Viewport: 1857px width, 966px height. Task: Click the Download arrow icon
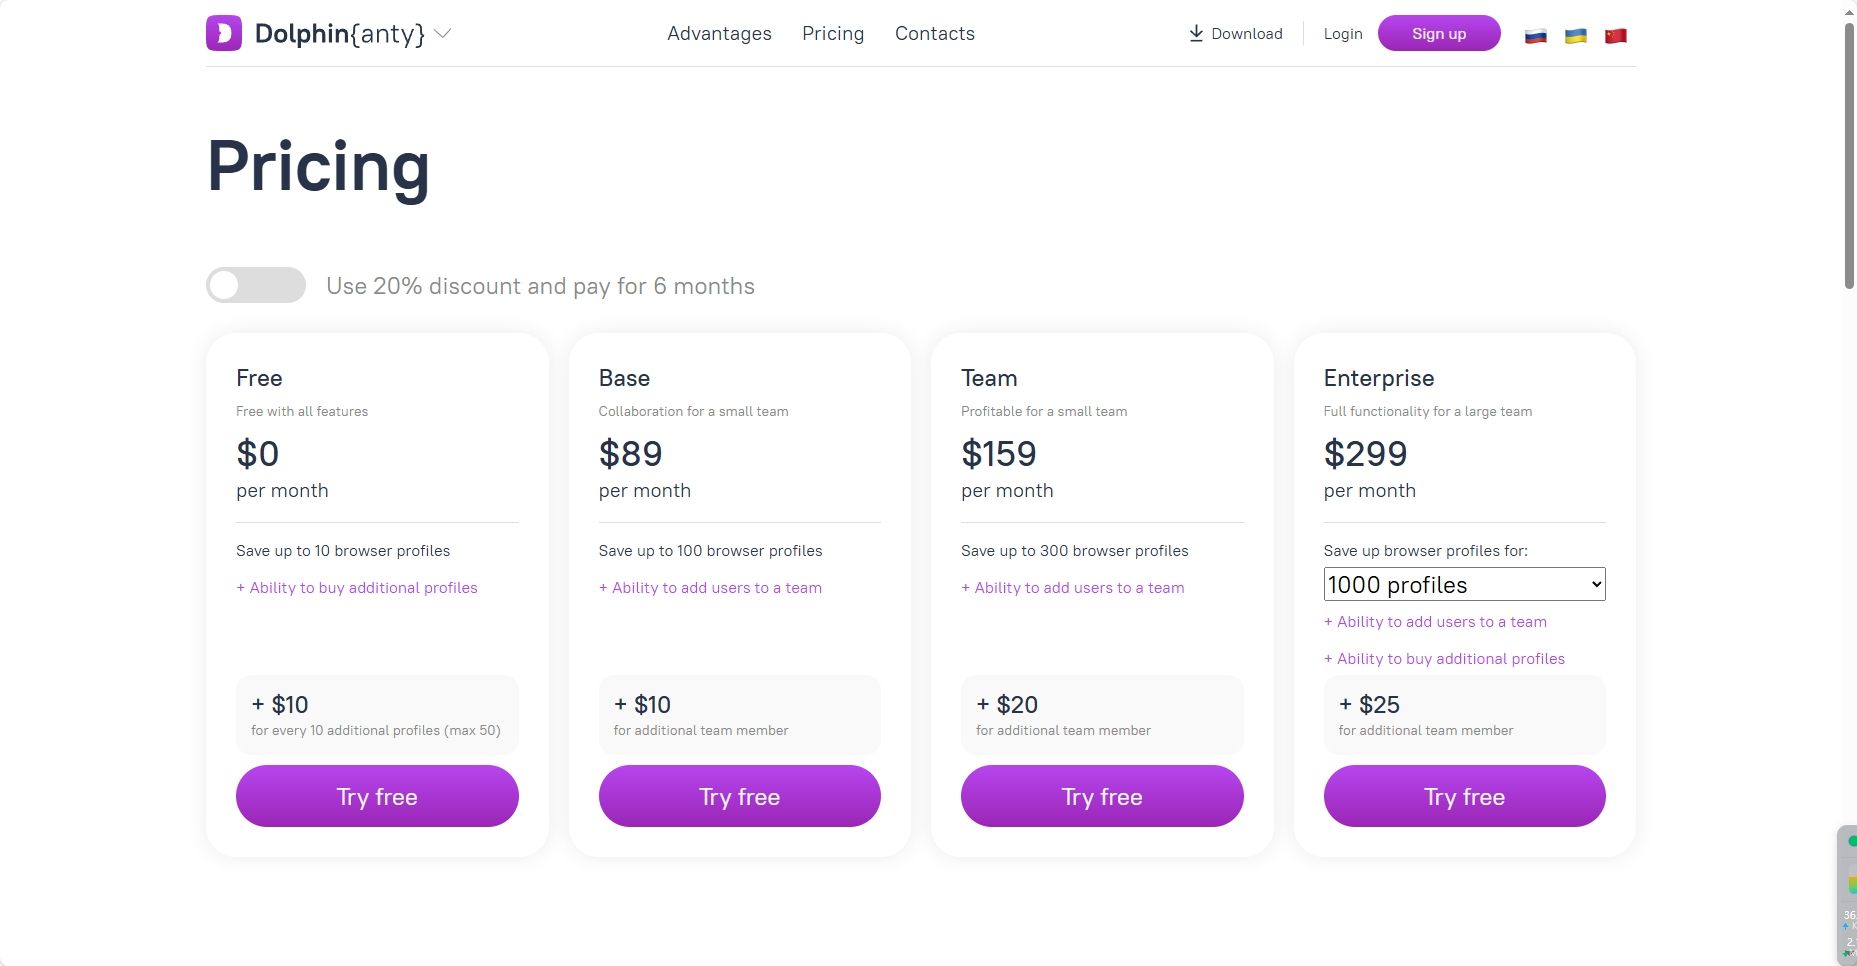coord(1195,33)
